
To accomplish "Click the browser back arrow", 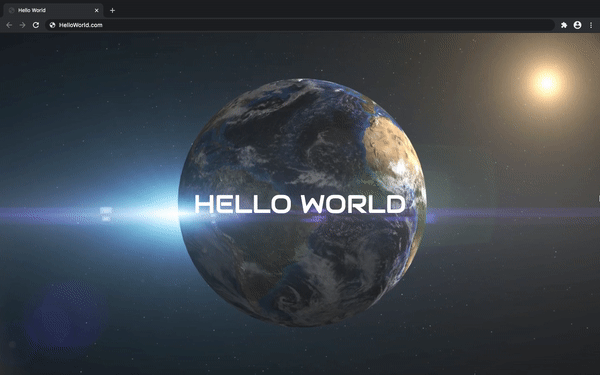I will click(x=9, y=25).
